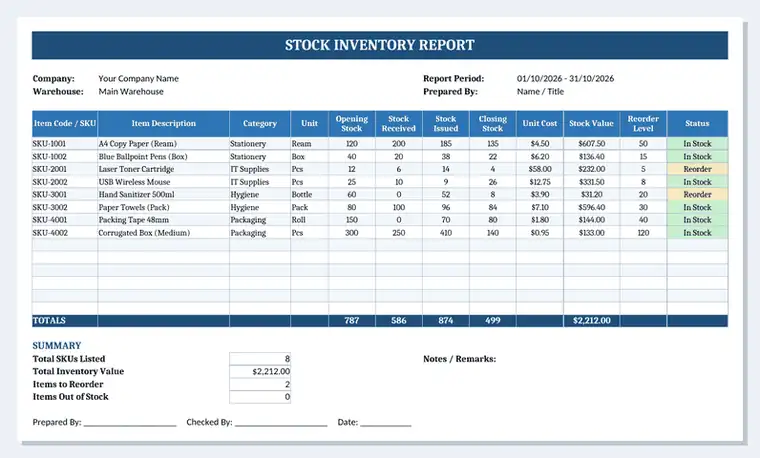Select the $2,212.00 total in TOTALS row
The height and width of the screenshot is (458, 760).
[x=591, y=320]
